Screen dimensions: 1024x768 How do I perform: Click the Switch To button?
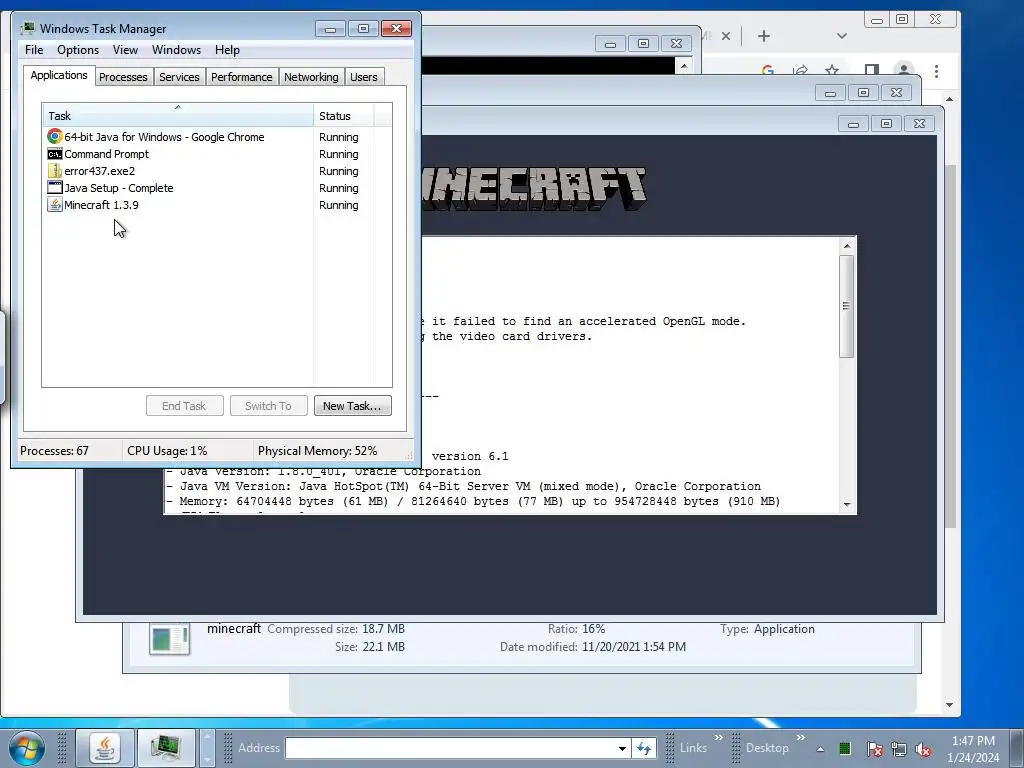point(268,406)
